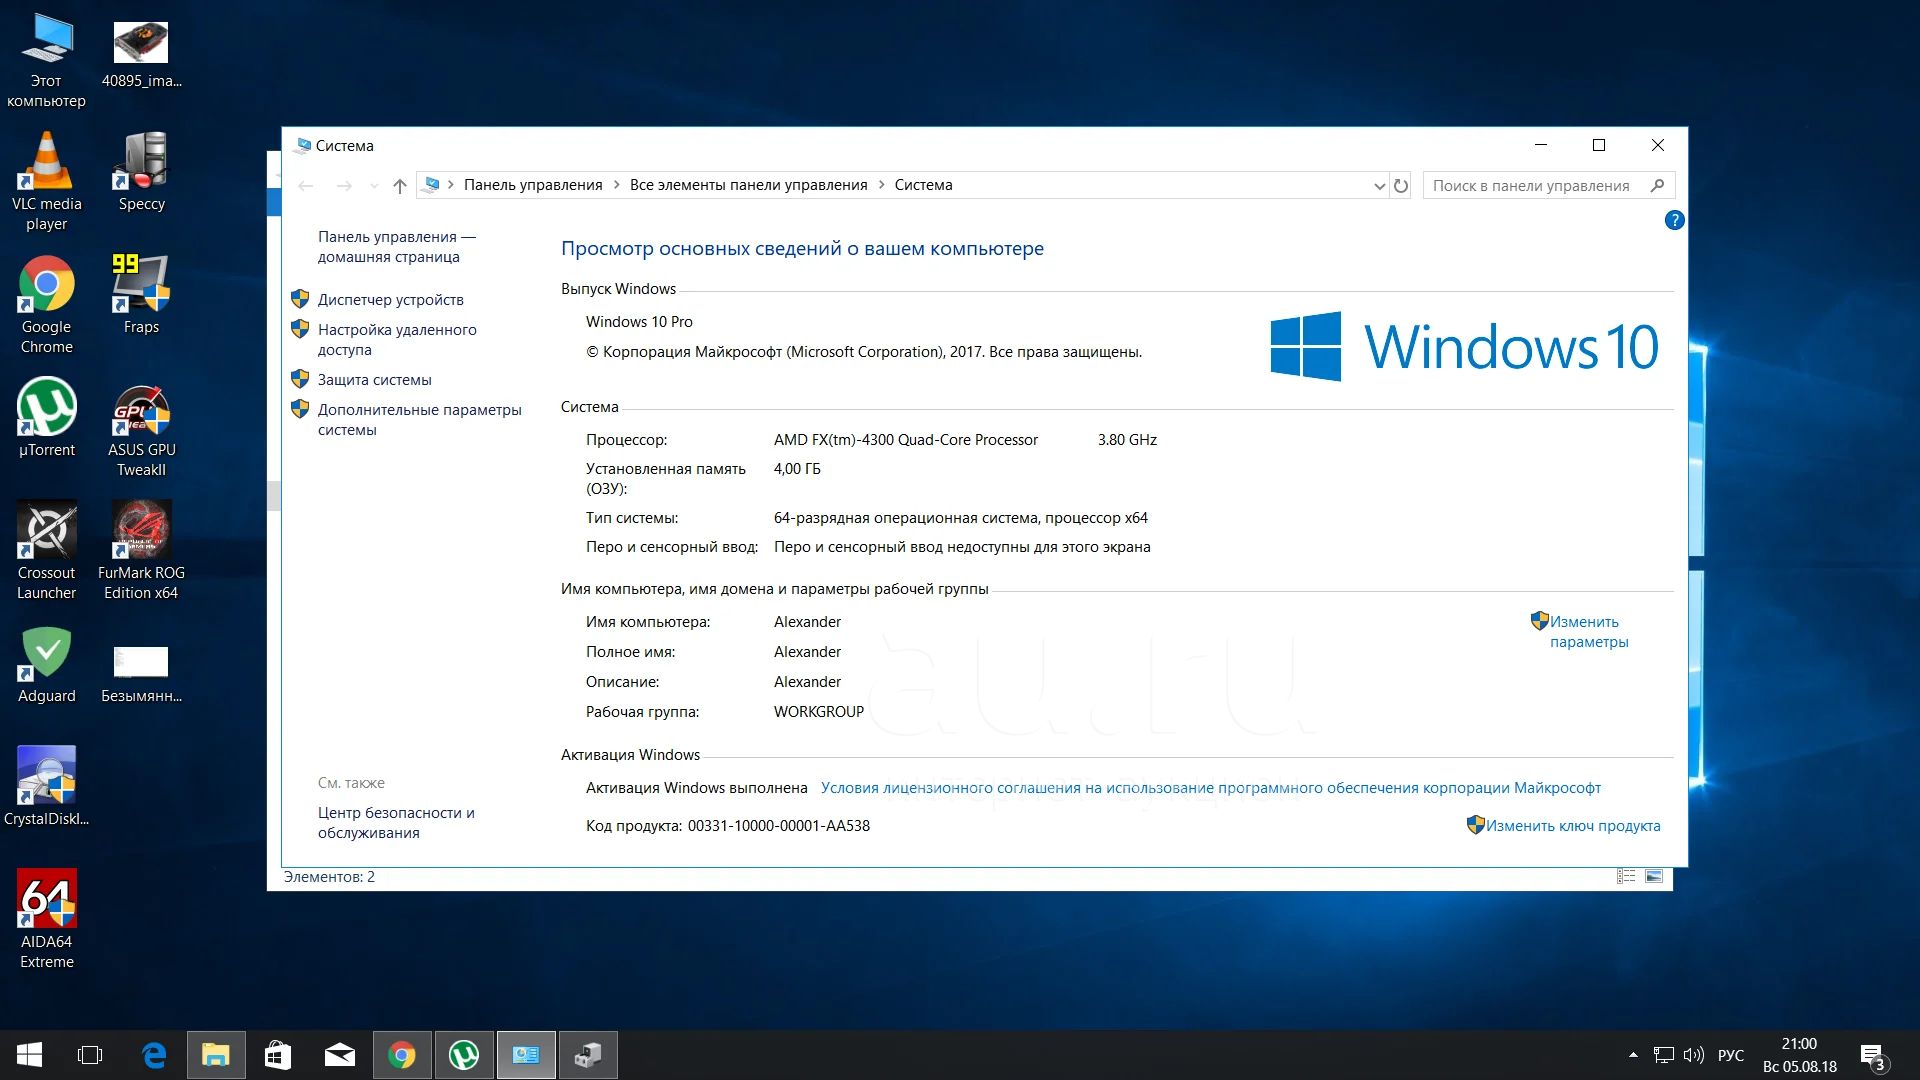Switch to details view in the background window

[x=1626, y=876]
